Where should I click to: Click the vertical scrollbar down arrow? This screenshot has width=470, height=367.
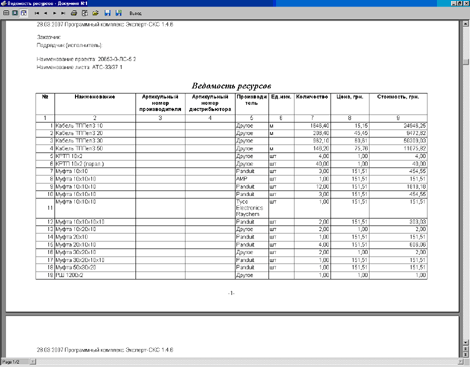(x=466, y=343)
